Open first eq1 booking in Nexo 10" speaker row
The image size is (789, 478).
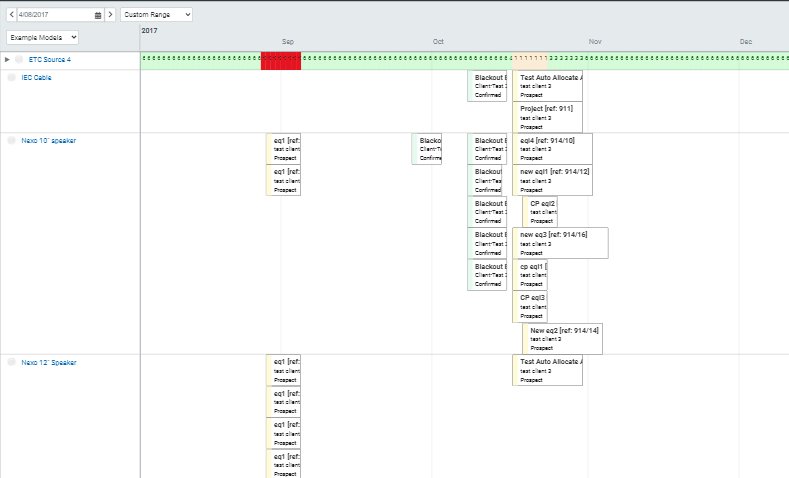(x=283, y=149)
